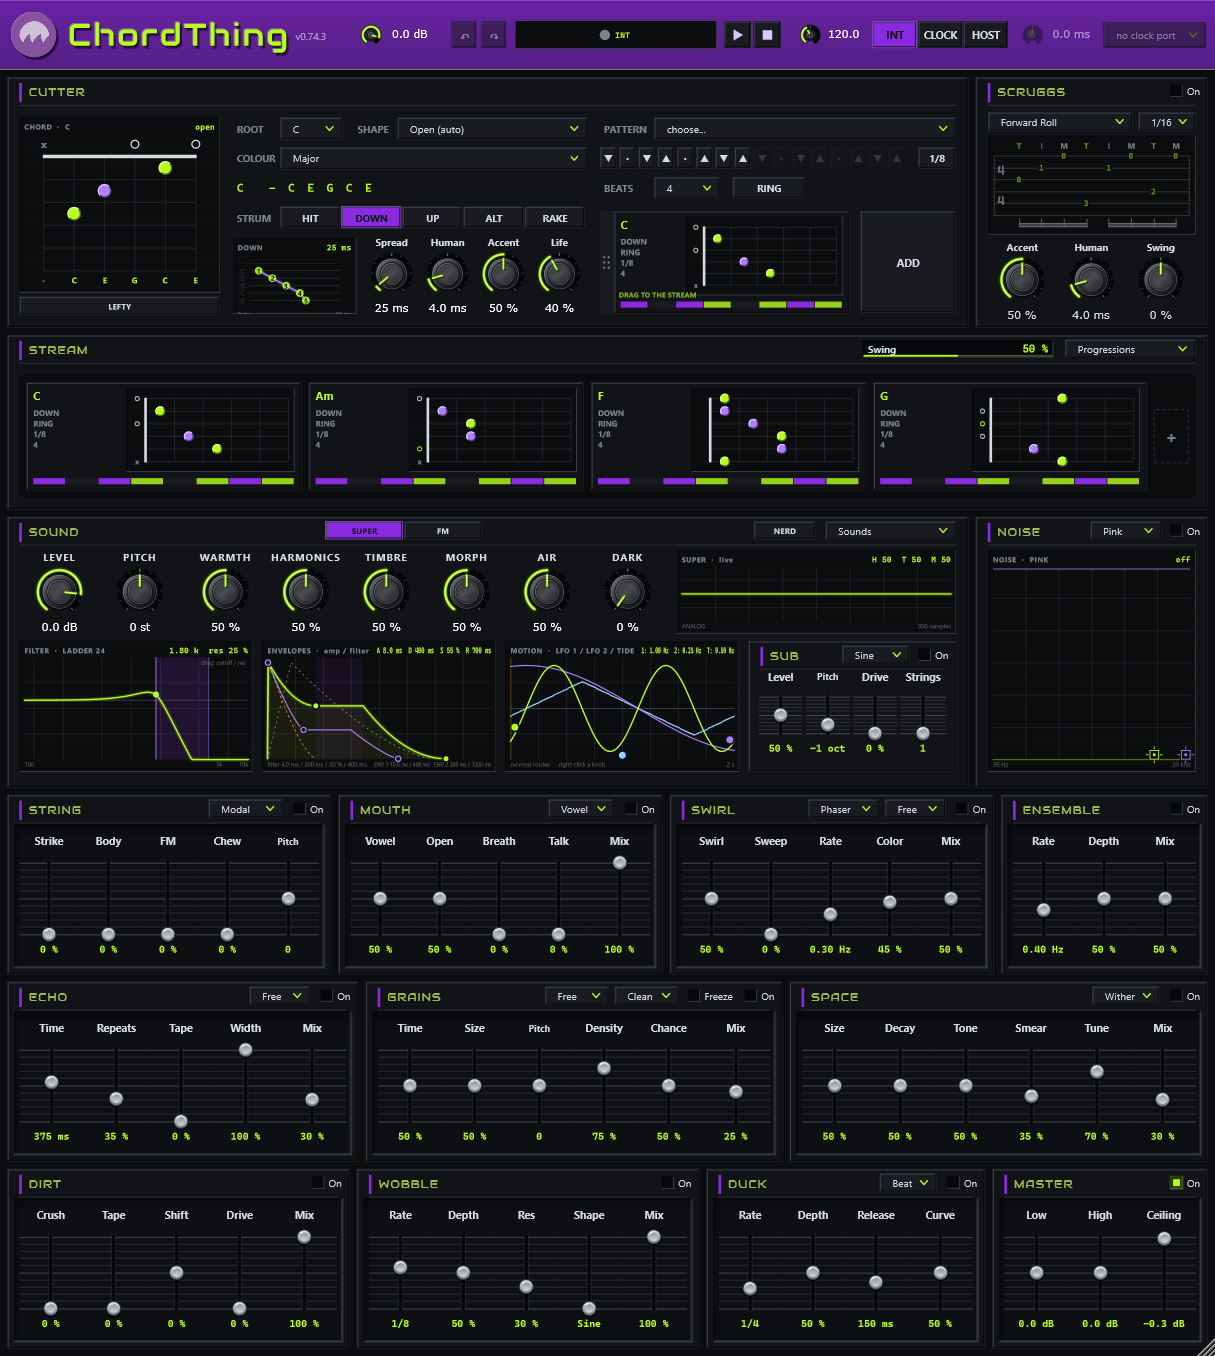Select the UP strum mode
Image resolution: width=1215 pixels, height=1356 pixels.
tap(432, 218)
